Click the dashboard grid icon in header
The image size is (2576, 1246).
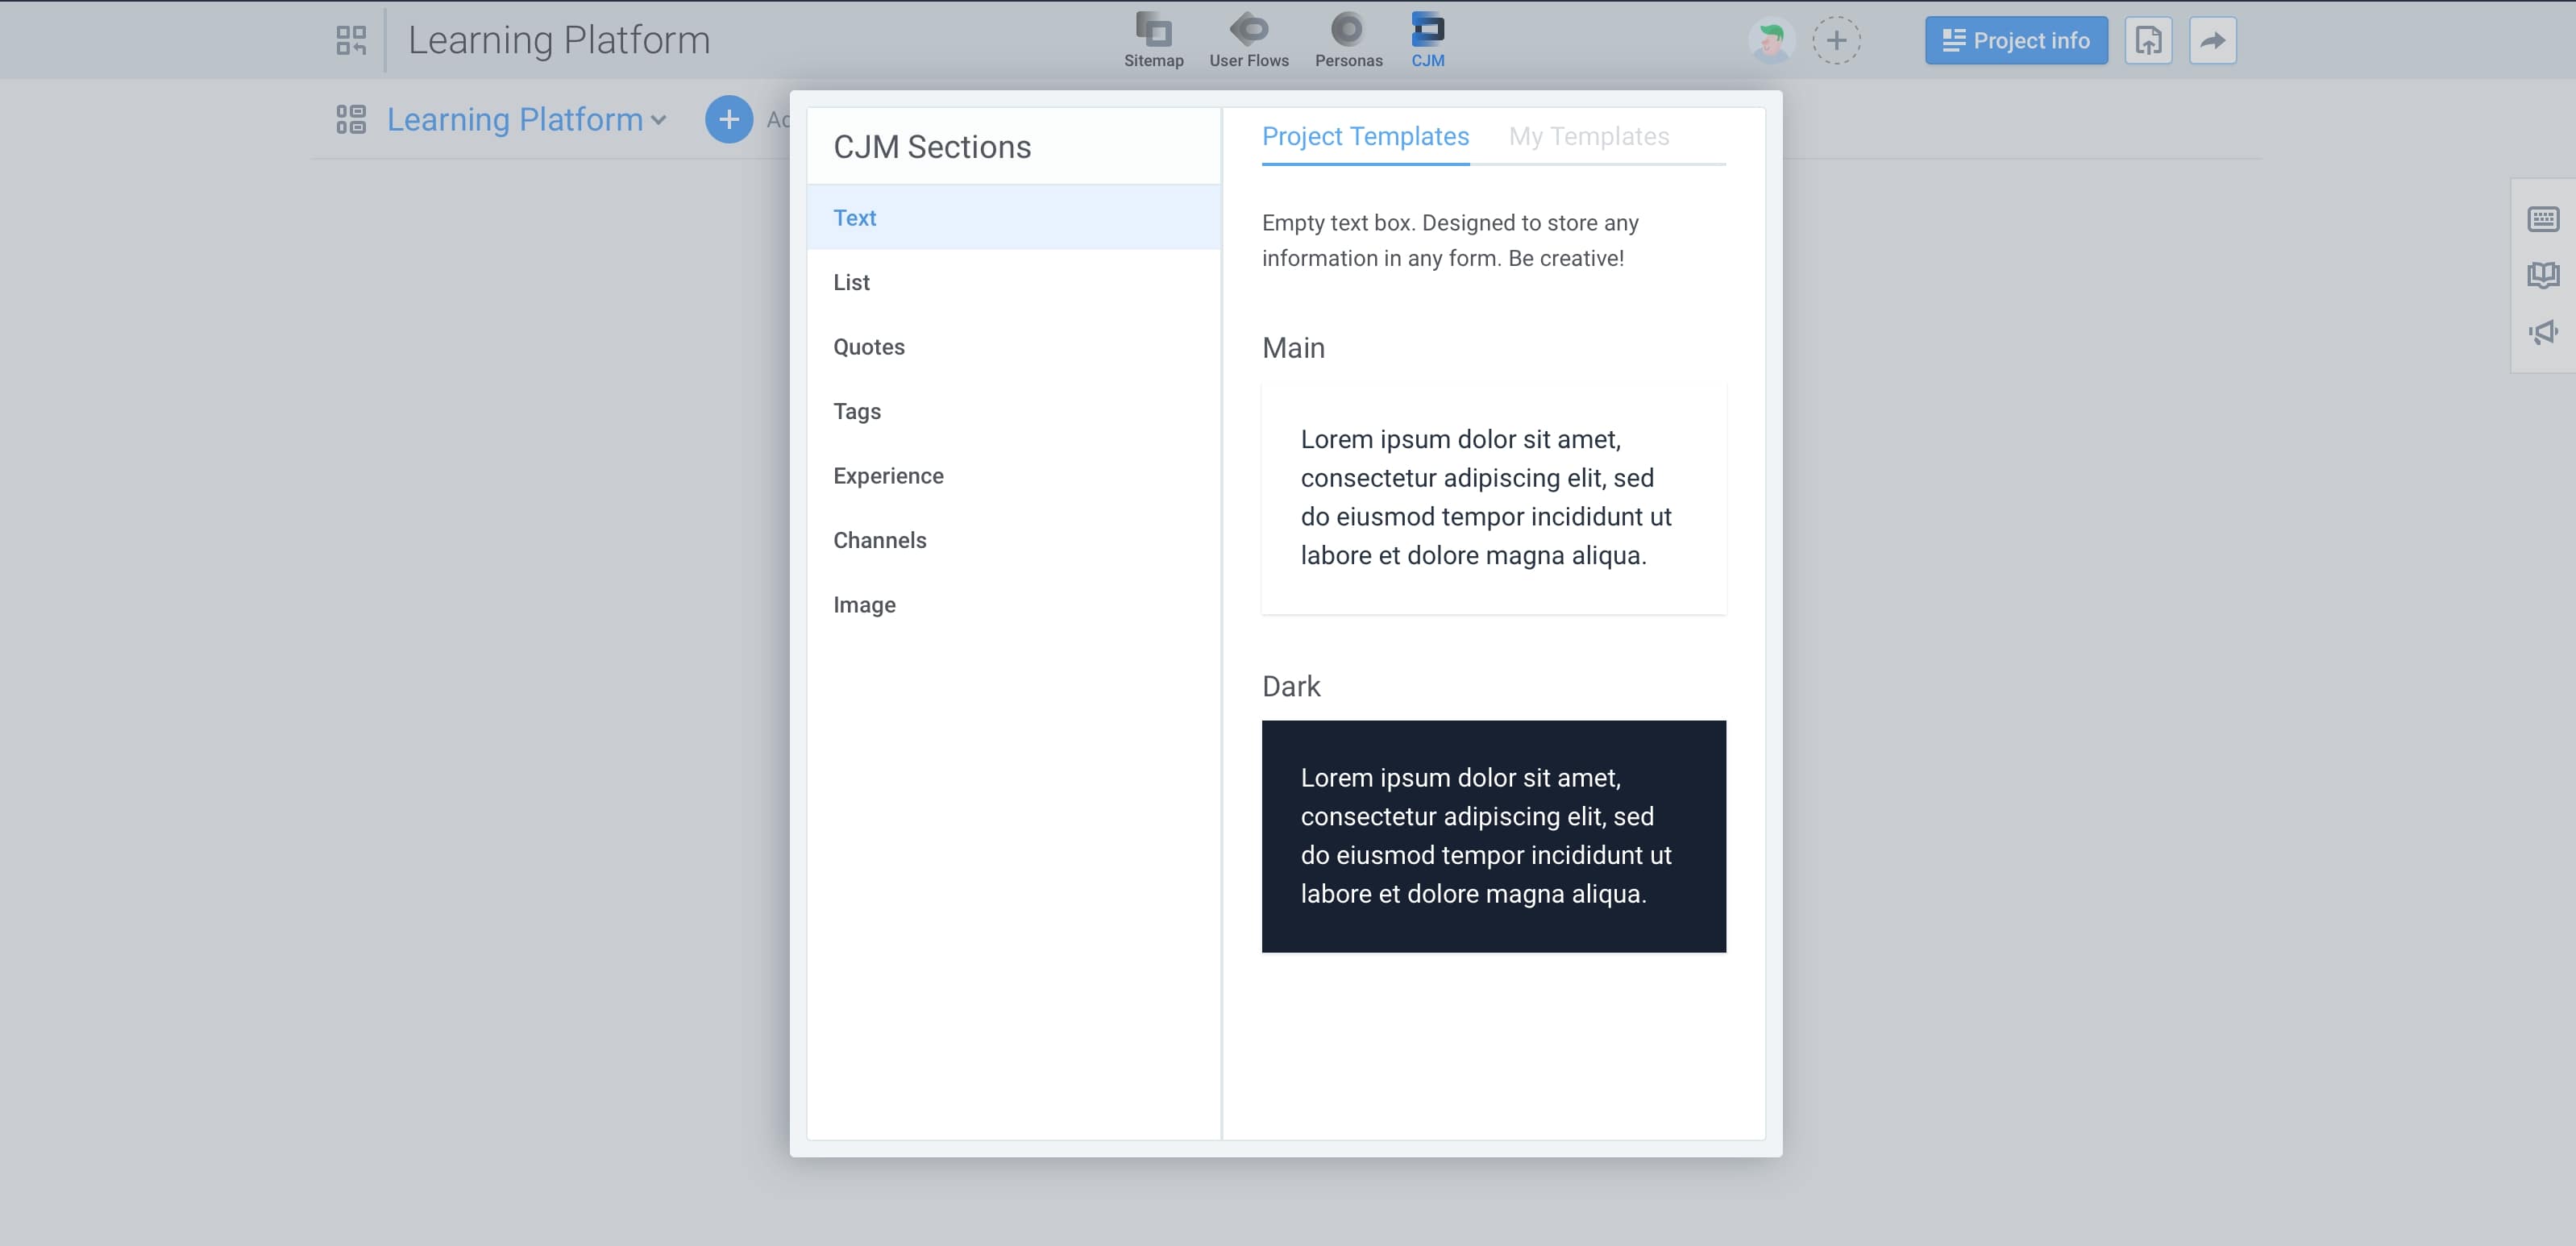351,40
